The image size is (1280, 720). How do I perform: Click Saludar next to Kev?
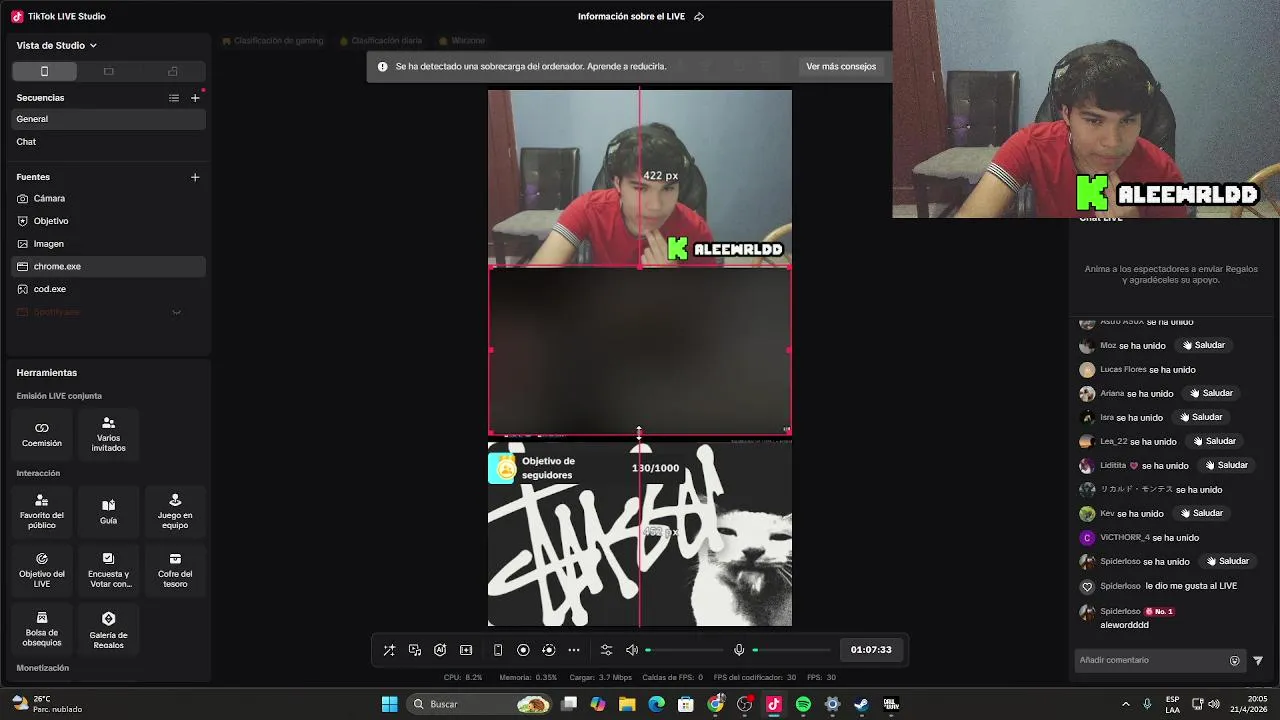(x=1201, y=513)
